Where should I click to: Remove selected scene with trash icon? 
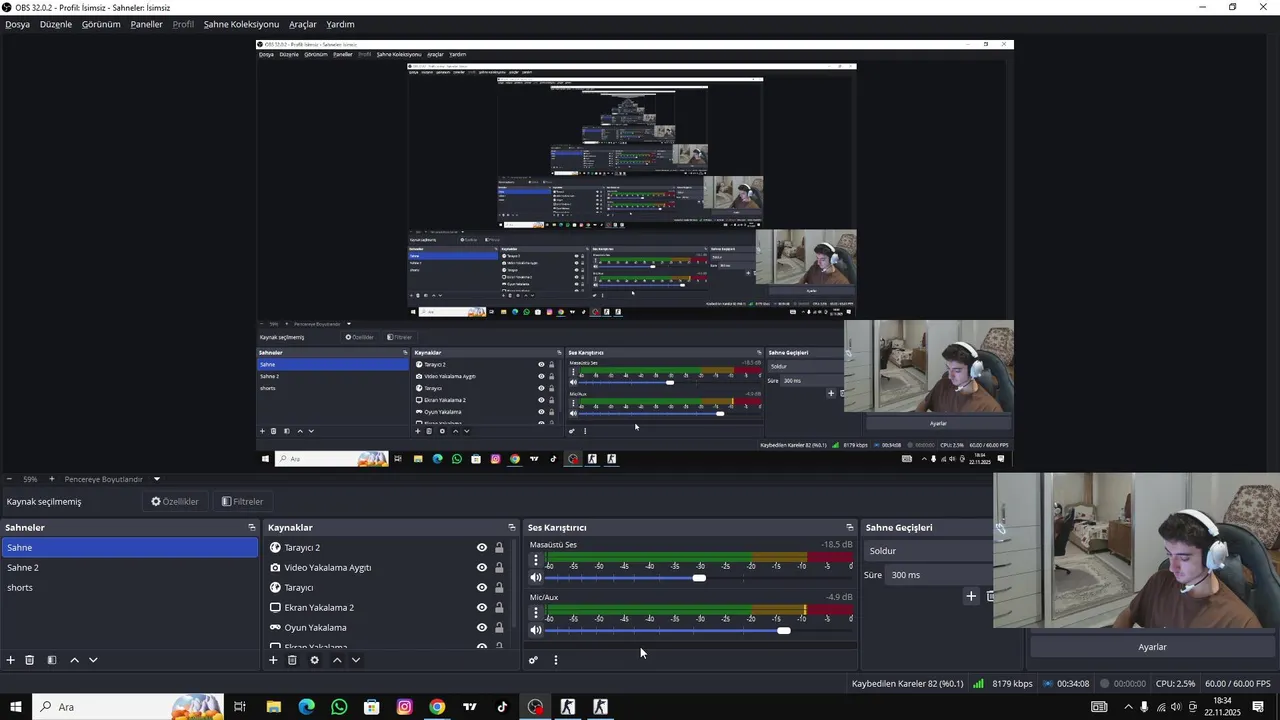pyautogui.click(x=30, y=660)
